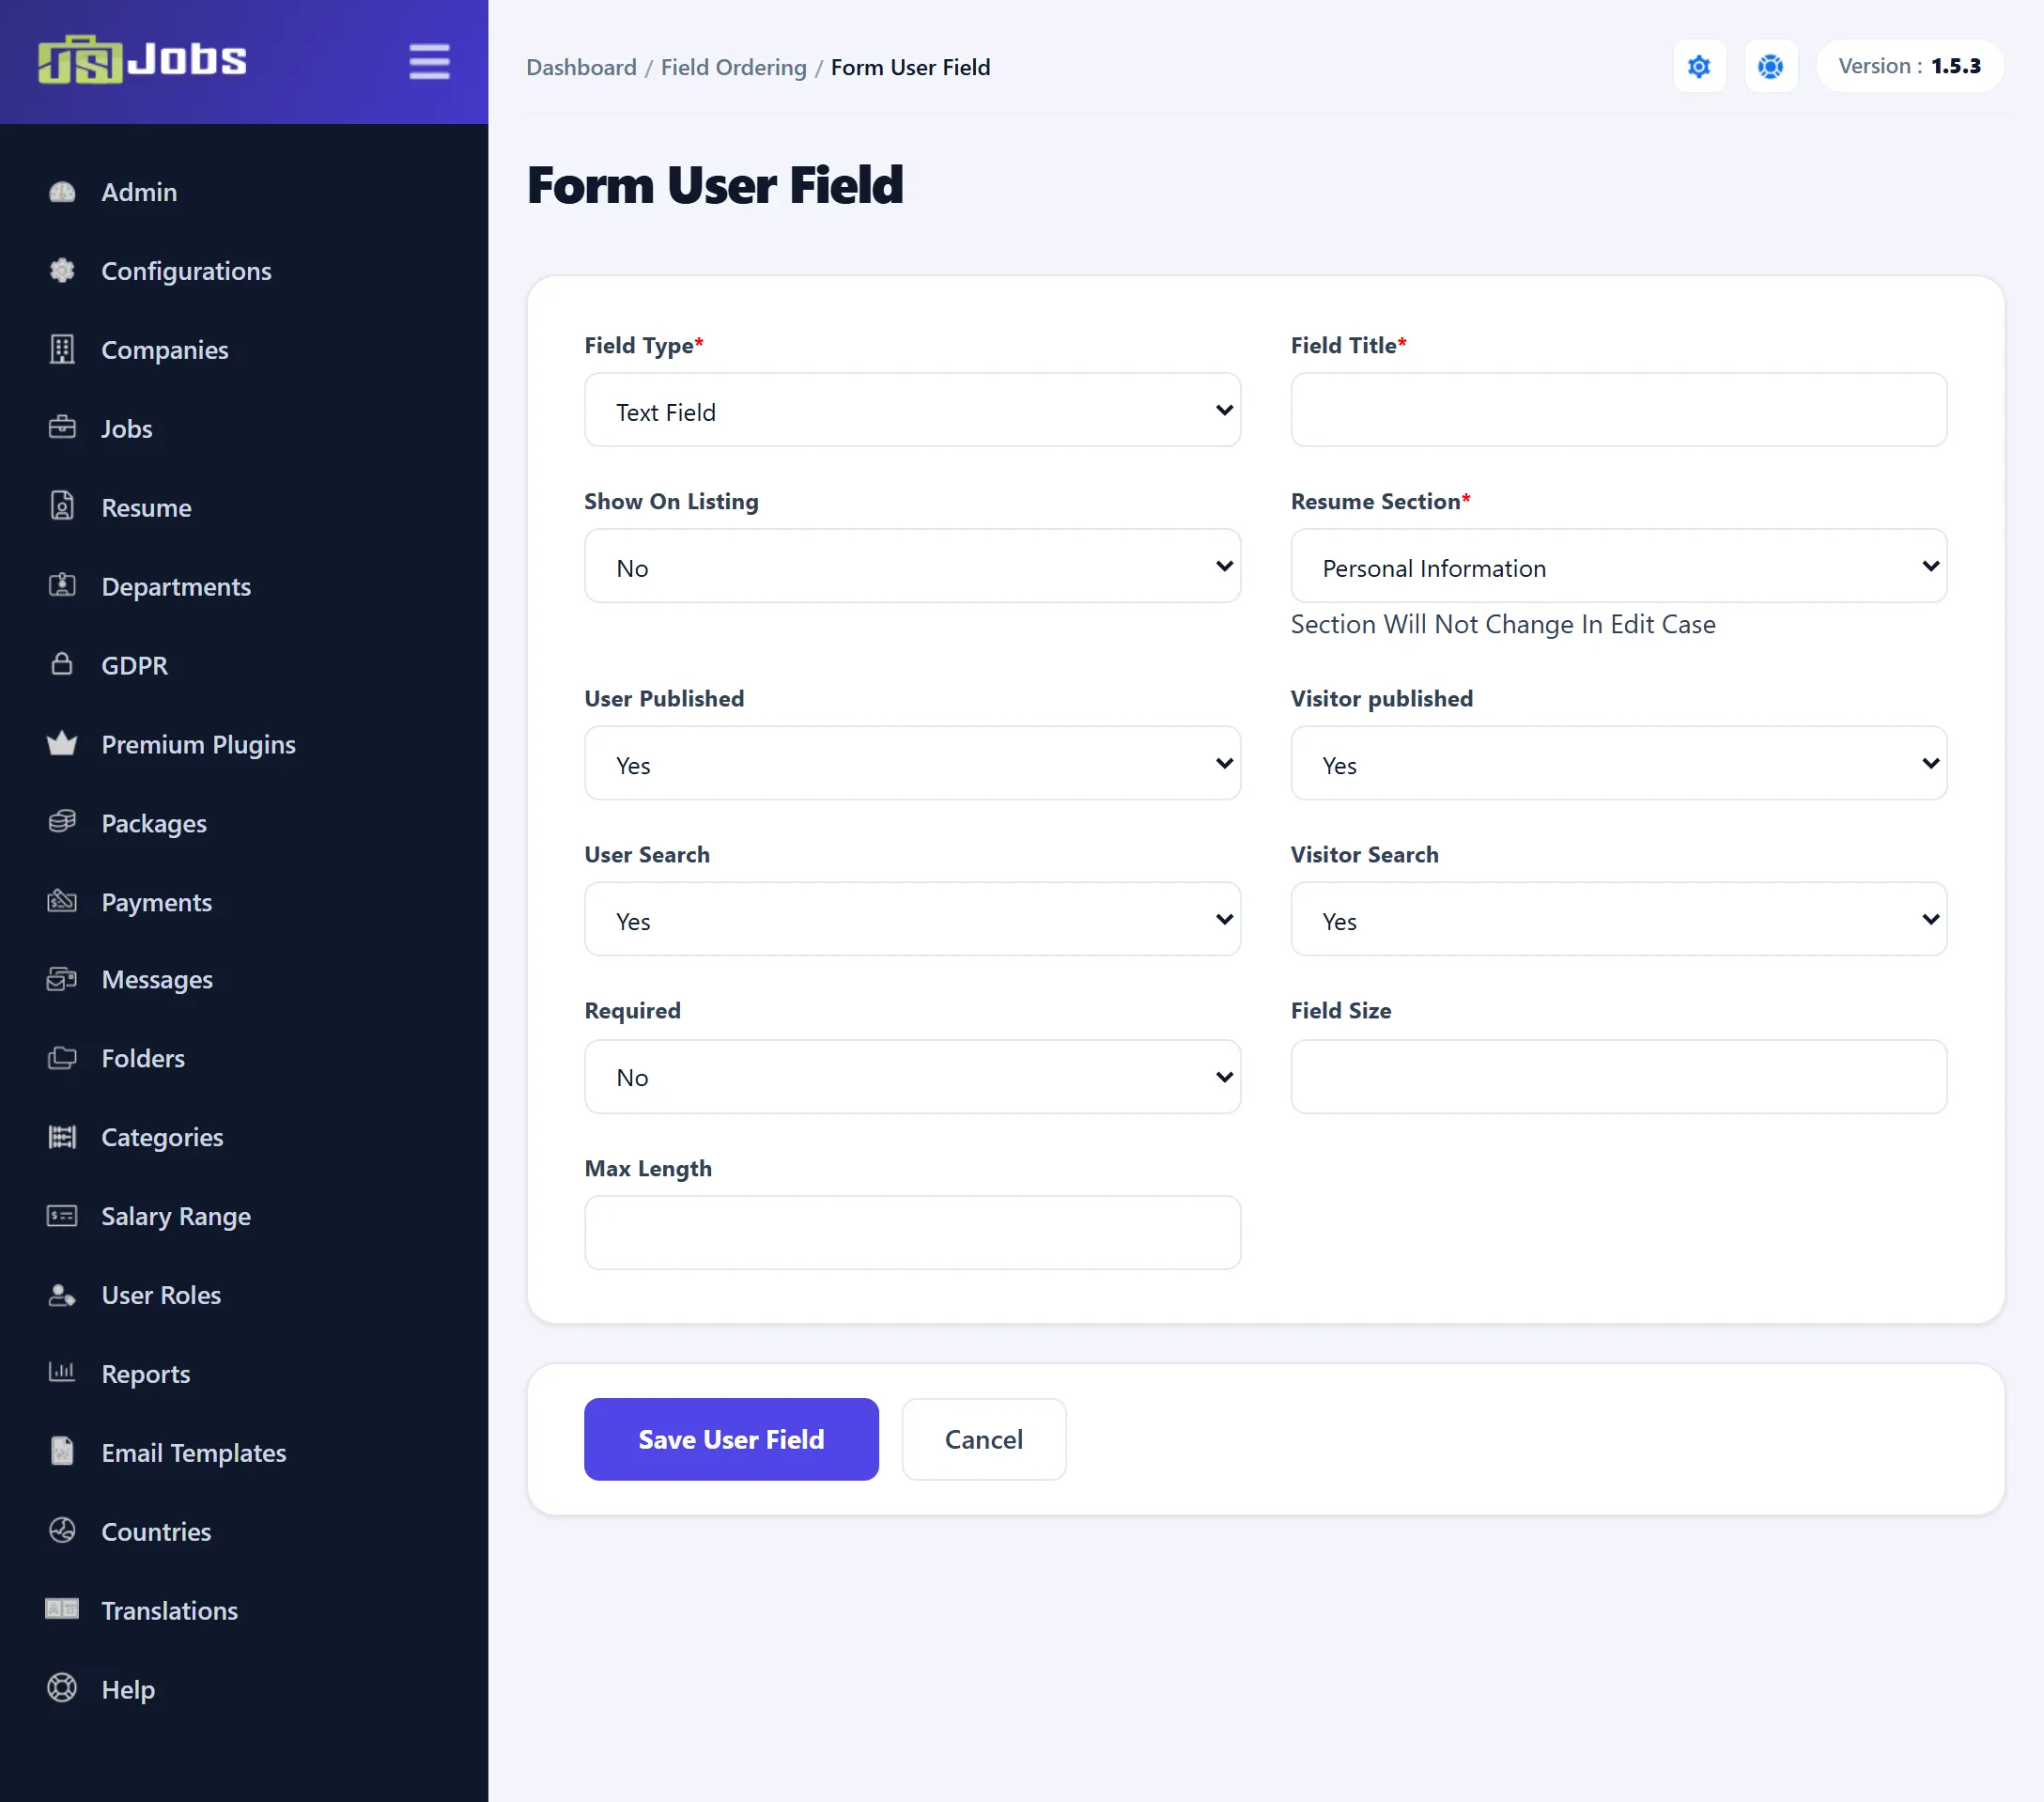The width and height of the screenshot is (2044, 1802).
Task: Toggle the hamburger sidebar menu icon
Action: coord(429,62)
